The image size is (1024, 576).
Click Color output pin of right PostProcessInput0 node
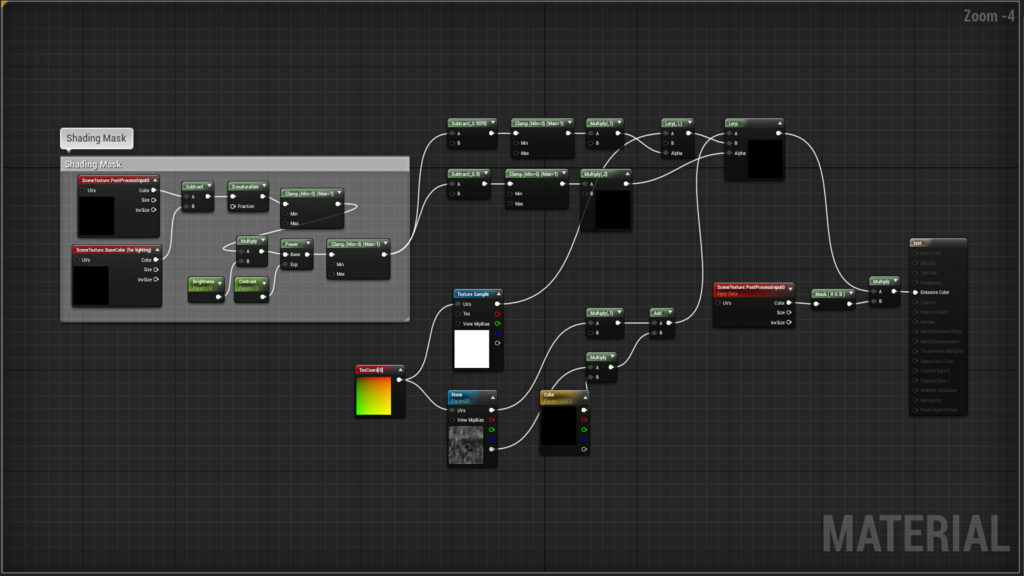coord(789,303)
